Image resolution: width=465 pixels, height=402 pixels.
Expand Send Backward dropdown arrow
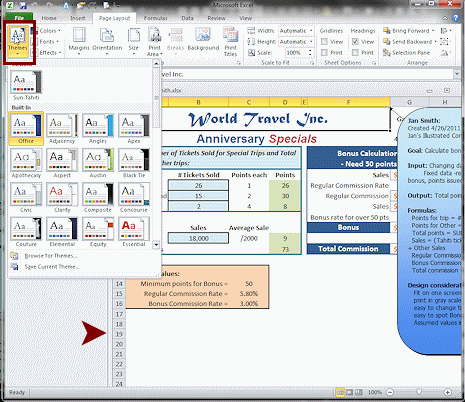click(x=435, y=42)
